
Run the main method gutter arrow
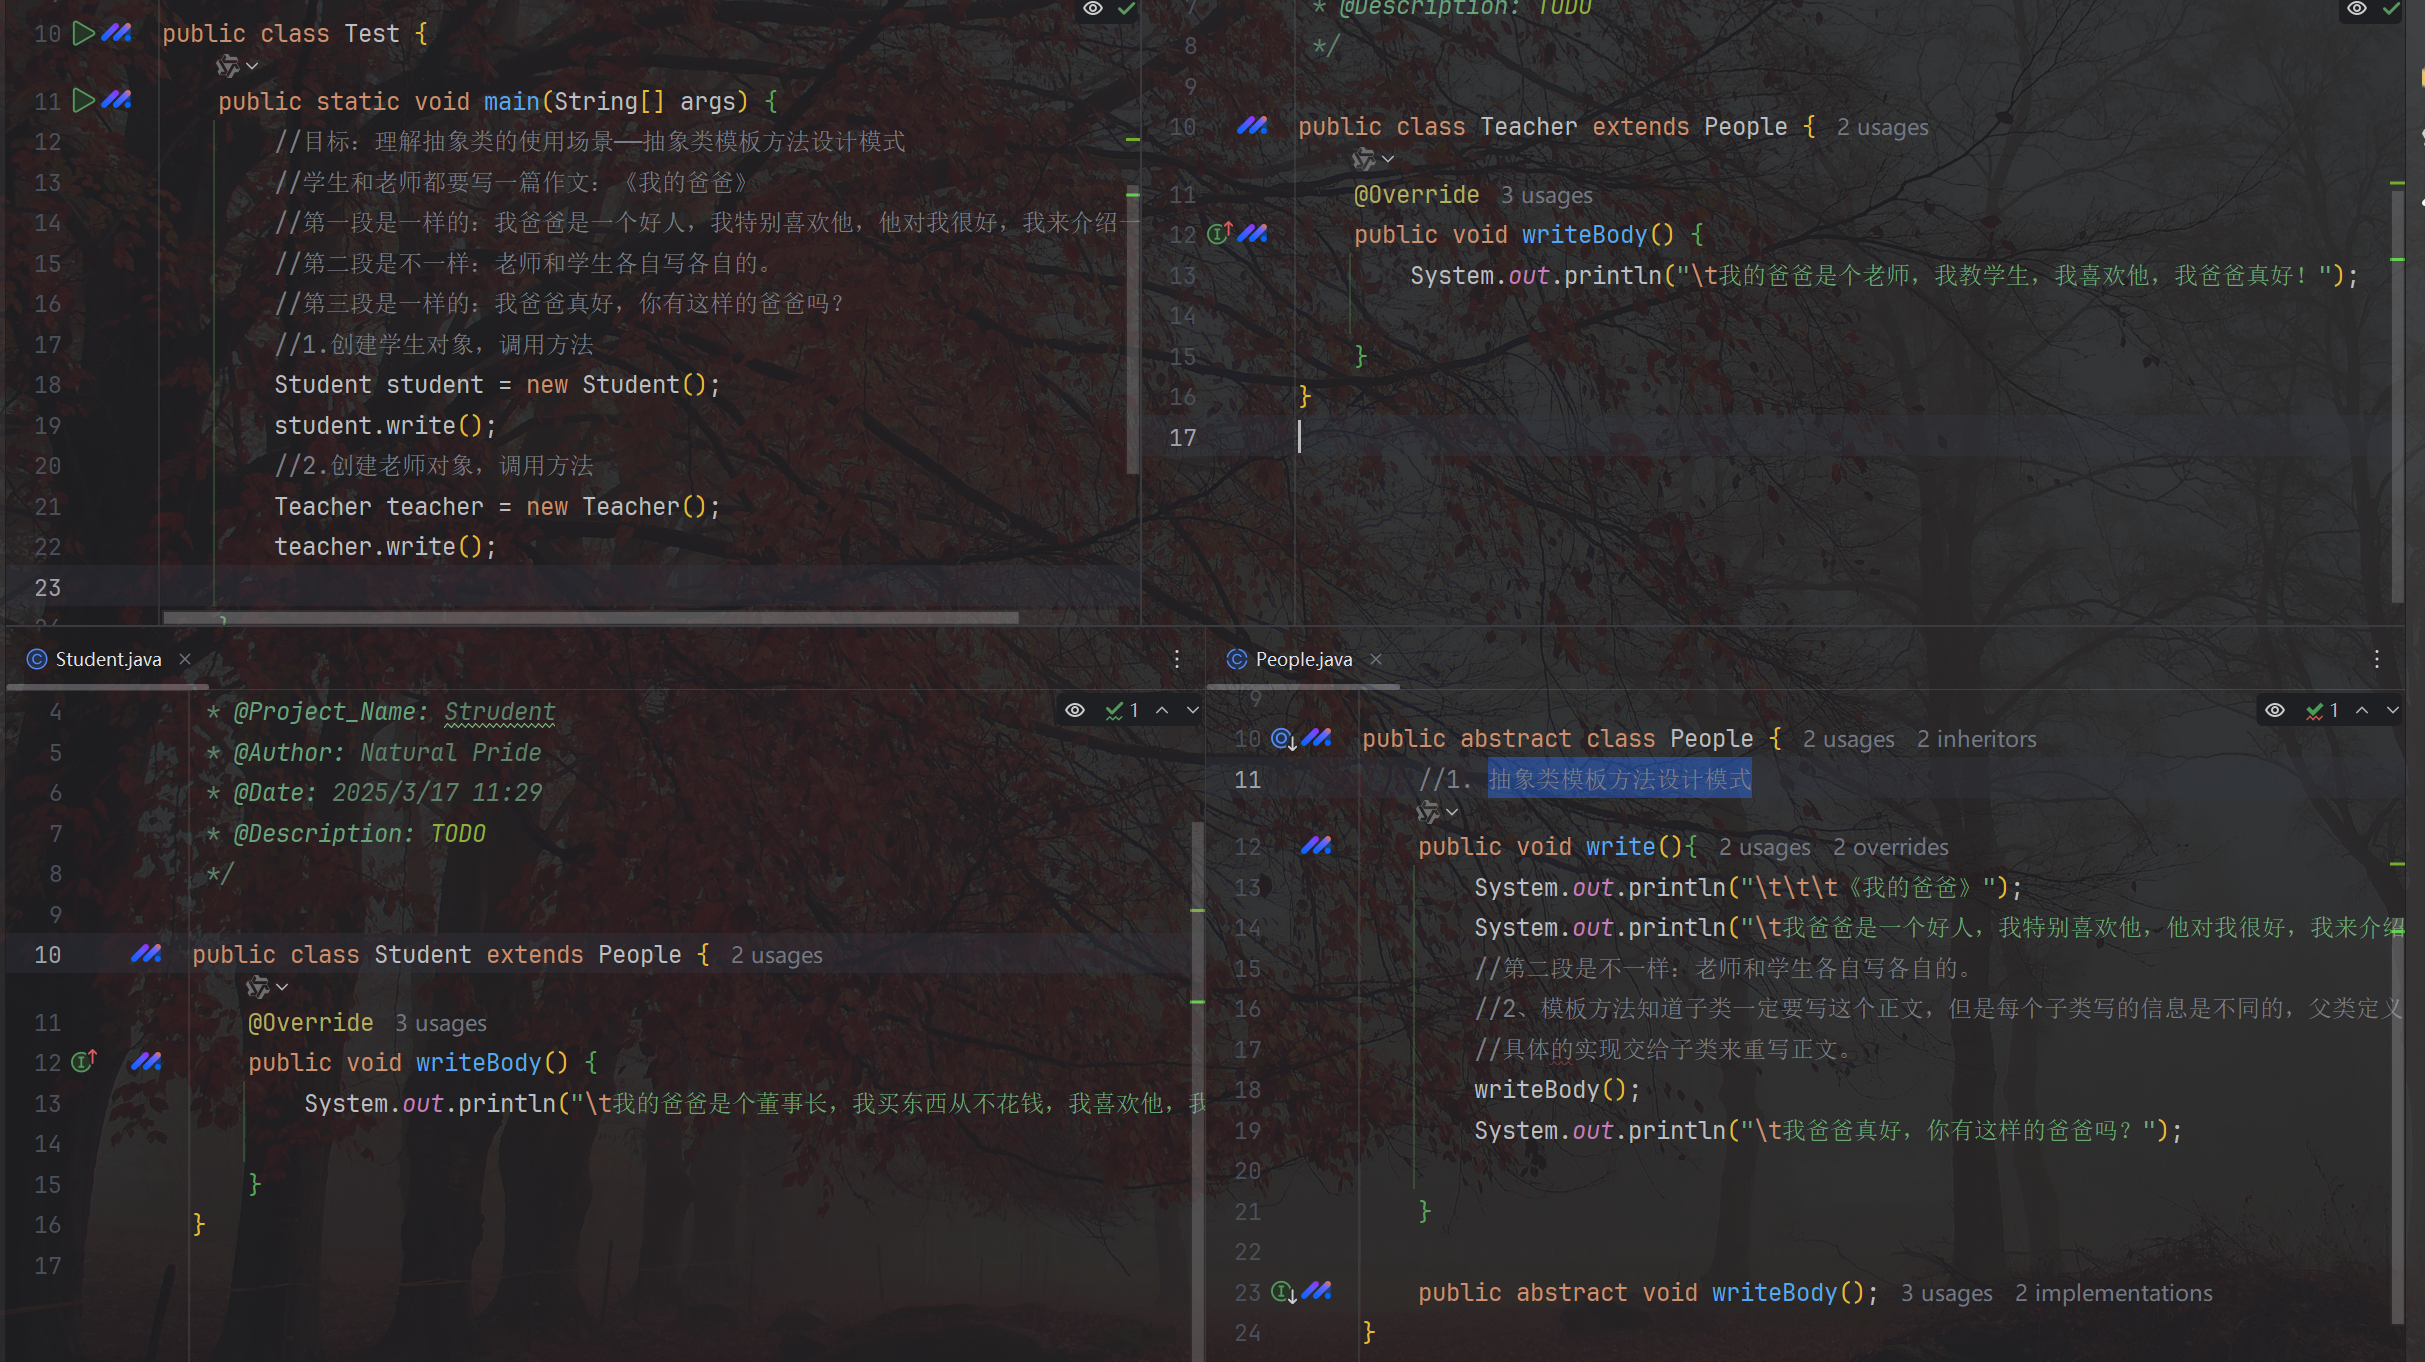coord(84,101)
